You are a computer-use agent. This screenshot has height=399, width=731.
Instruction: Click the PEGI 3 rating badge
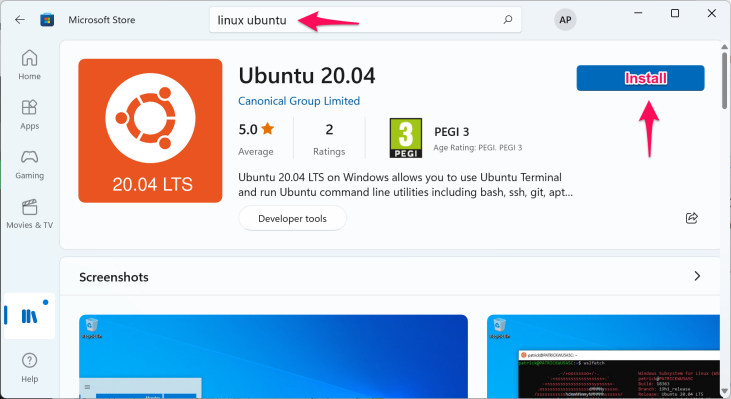(406, 138)
